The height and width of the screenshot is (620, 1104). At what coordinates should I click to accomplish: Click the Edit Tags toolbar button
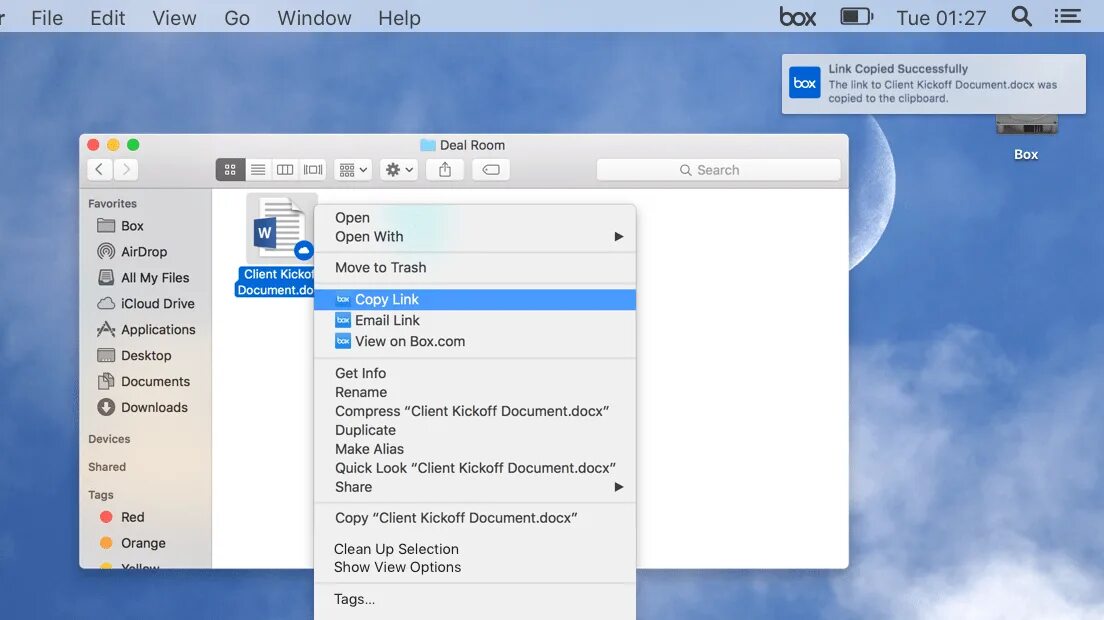[491, 170]
